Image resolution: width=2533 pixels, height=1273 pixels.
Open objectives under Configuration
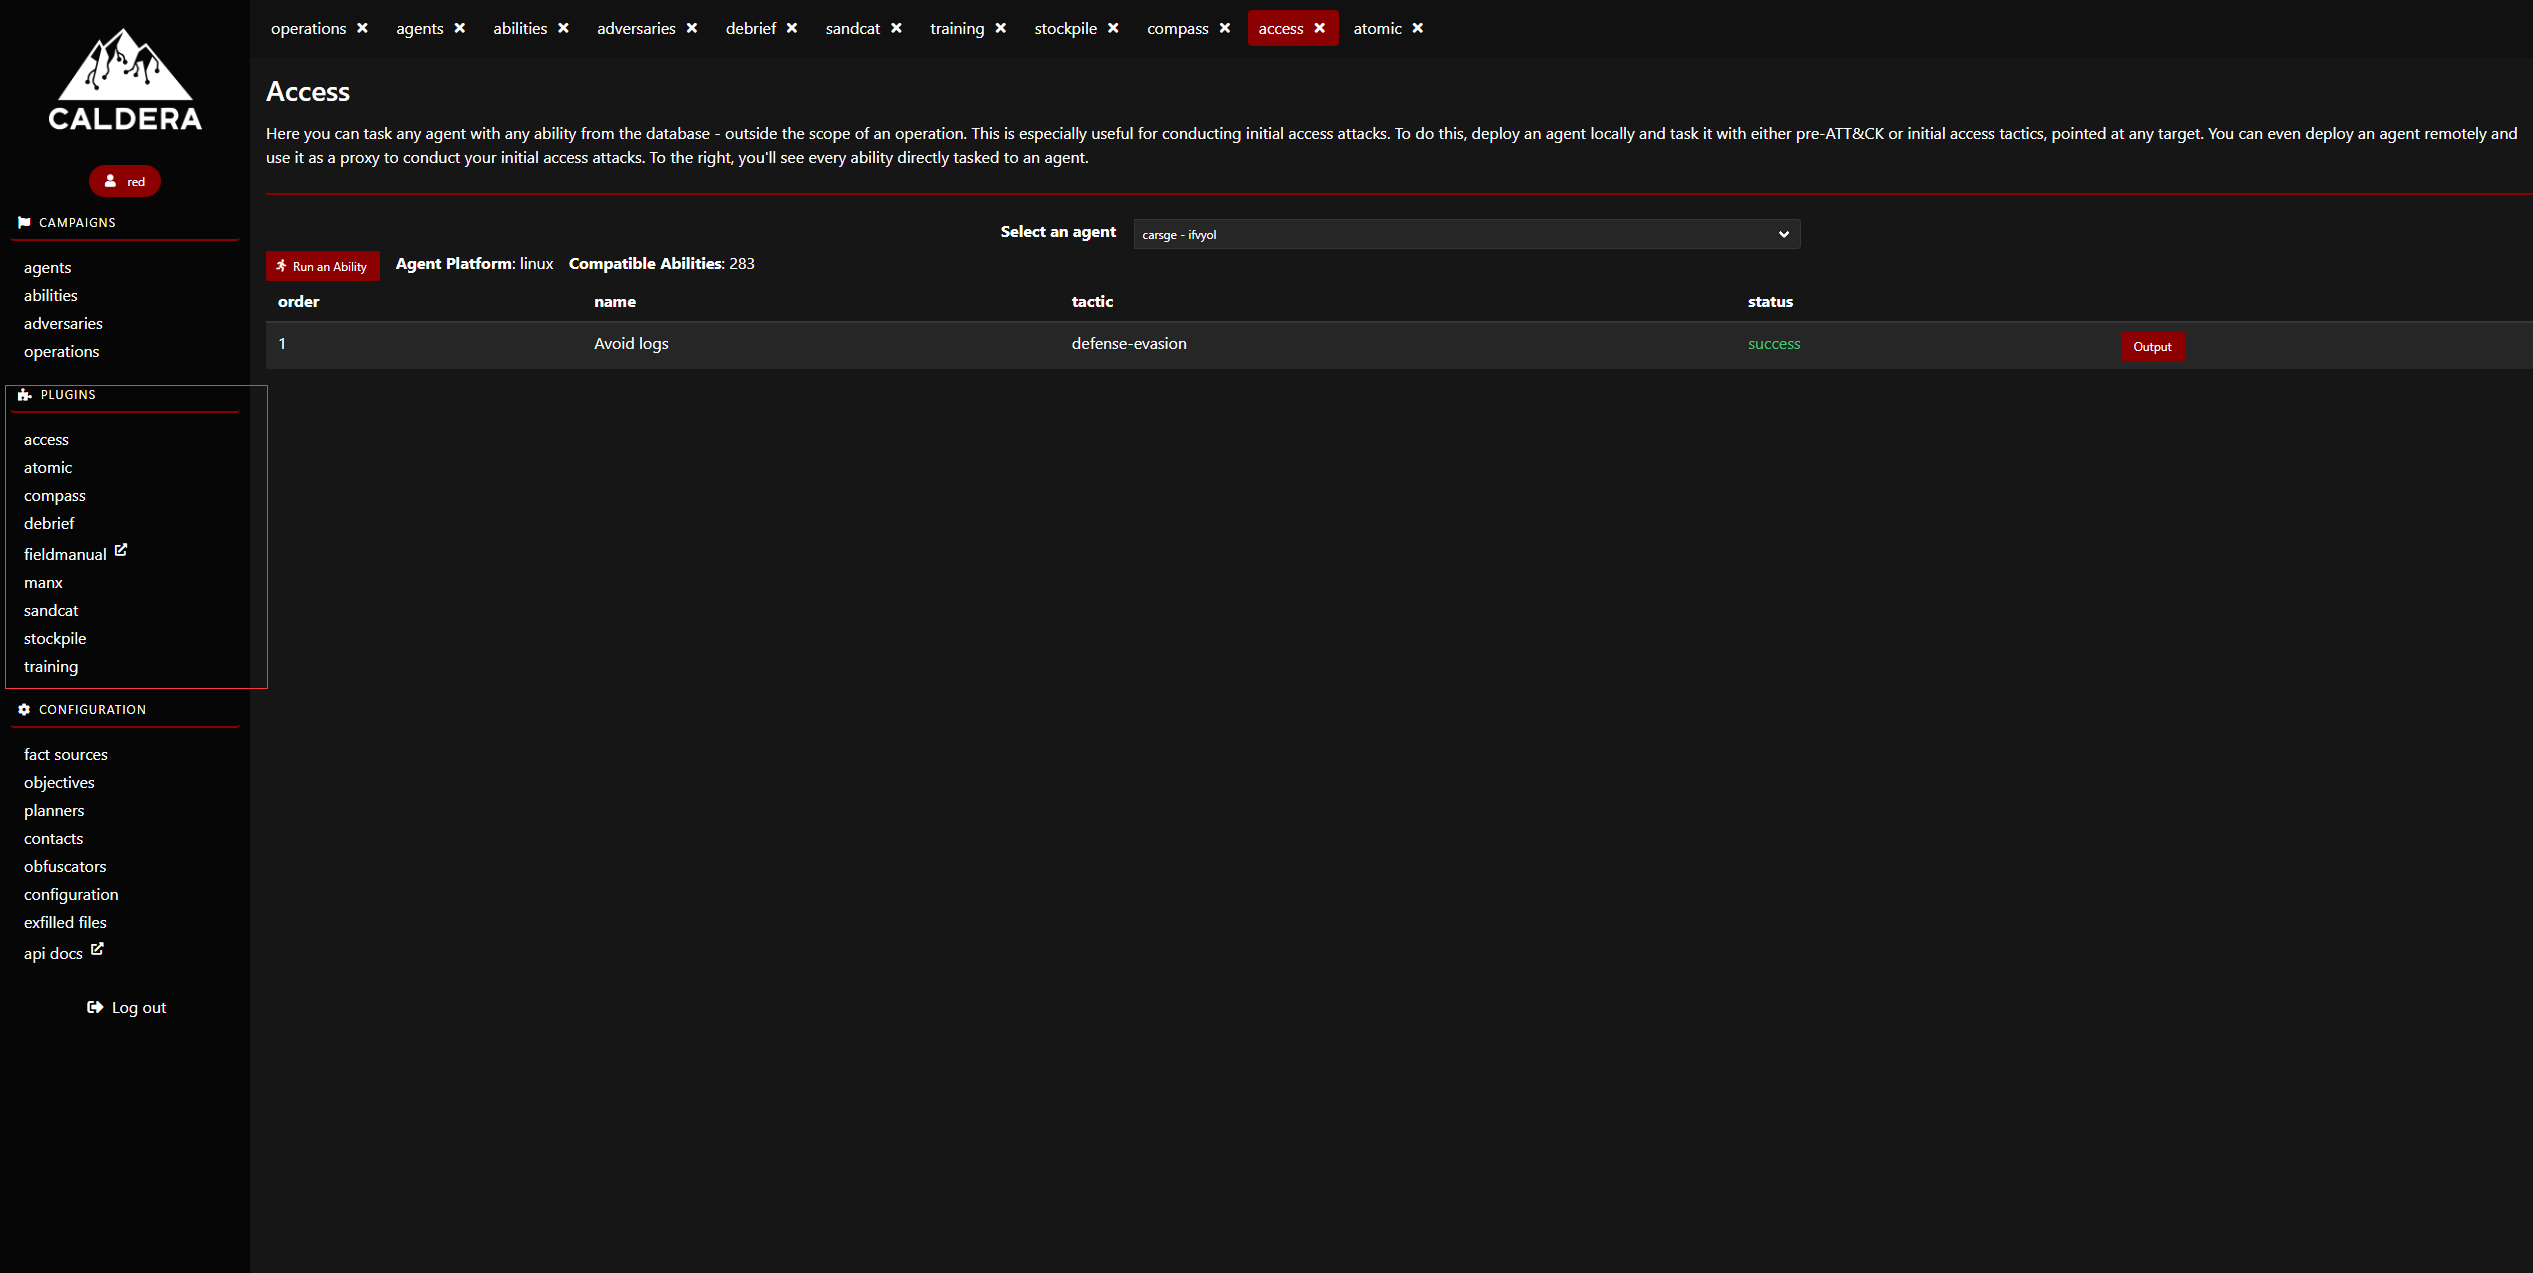59,782
